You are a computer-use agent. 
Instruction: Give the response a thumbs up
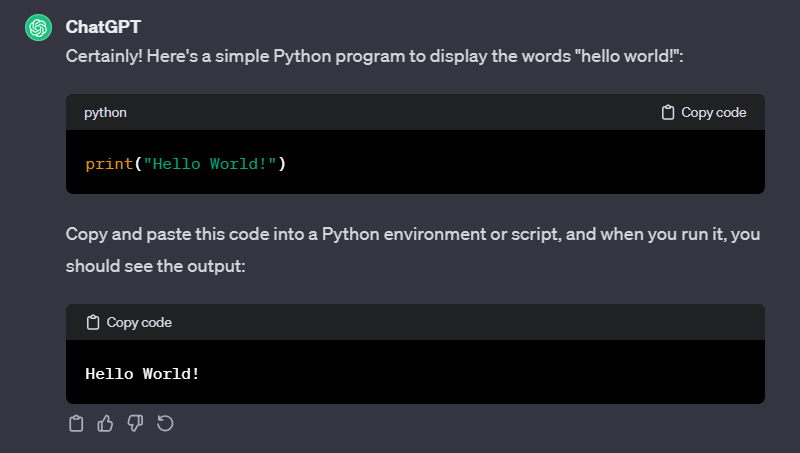coord(105,424)
